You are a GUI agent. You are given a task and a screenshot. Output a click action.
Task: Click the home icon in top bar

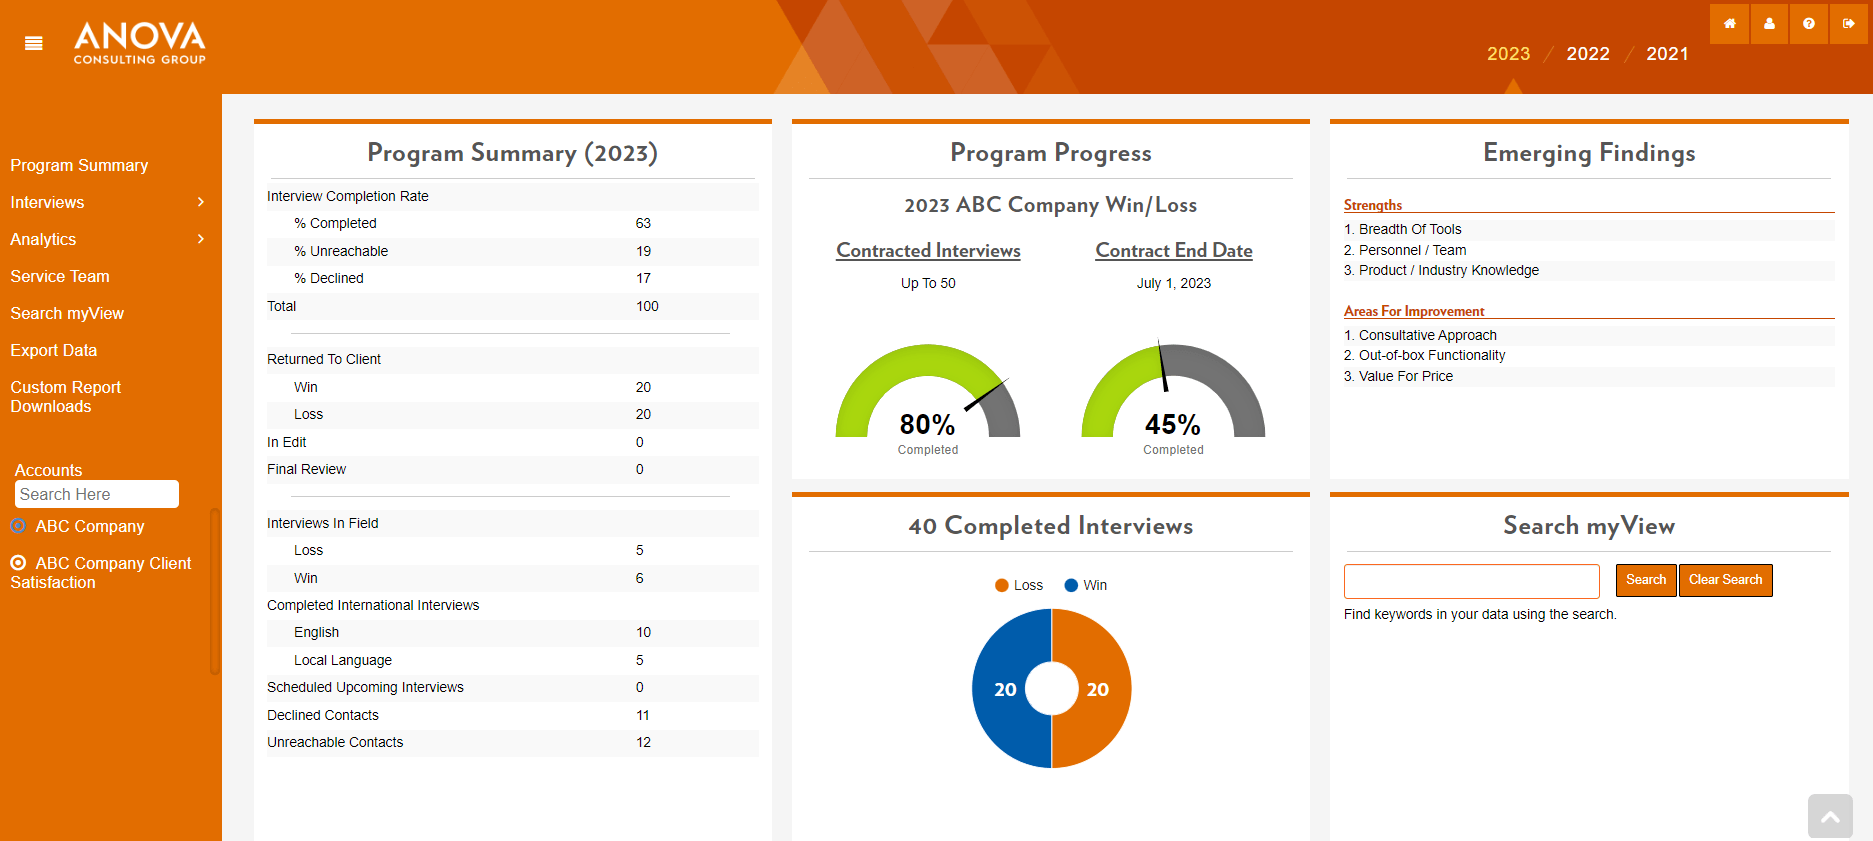(1729, 24)
